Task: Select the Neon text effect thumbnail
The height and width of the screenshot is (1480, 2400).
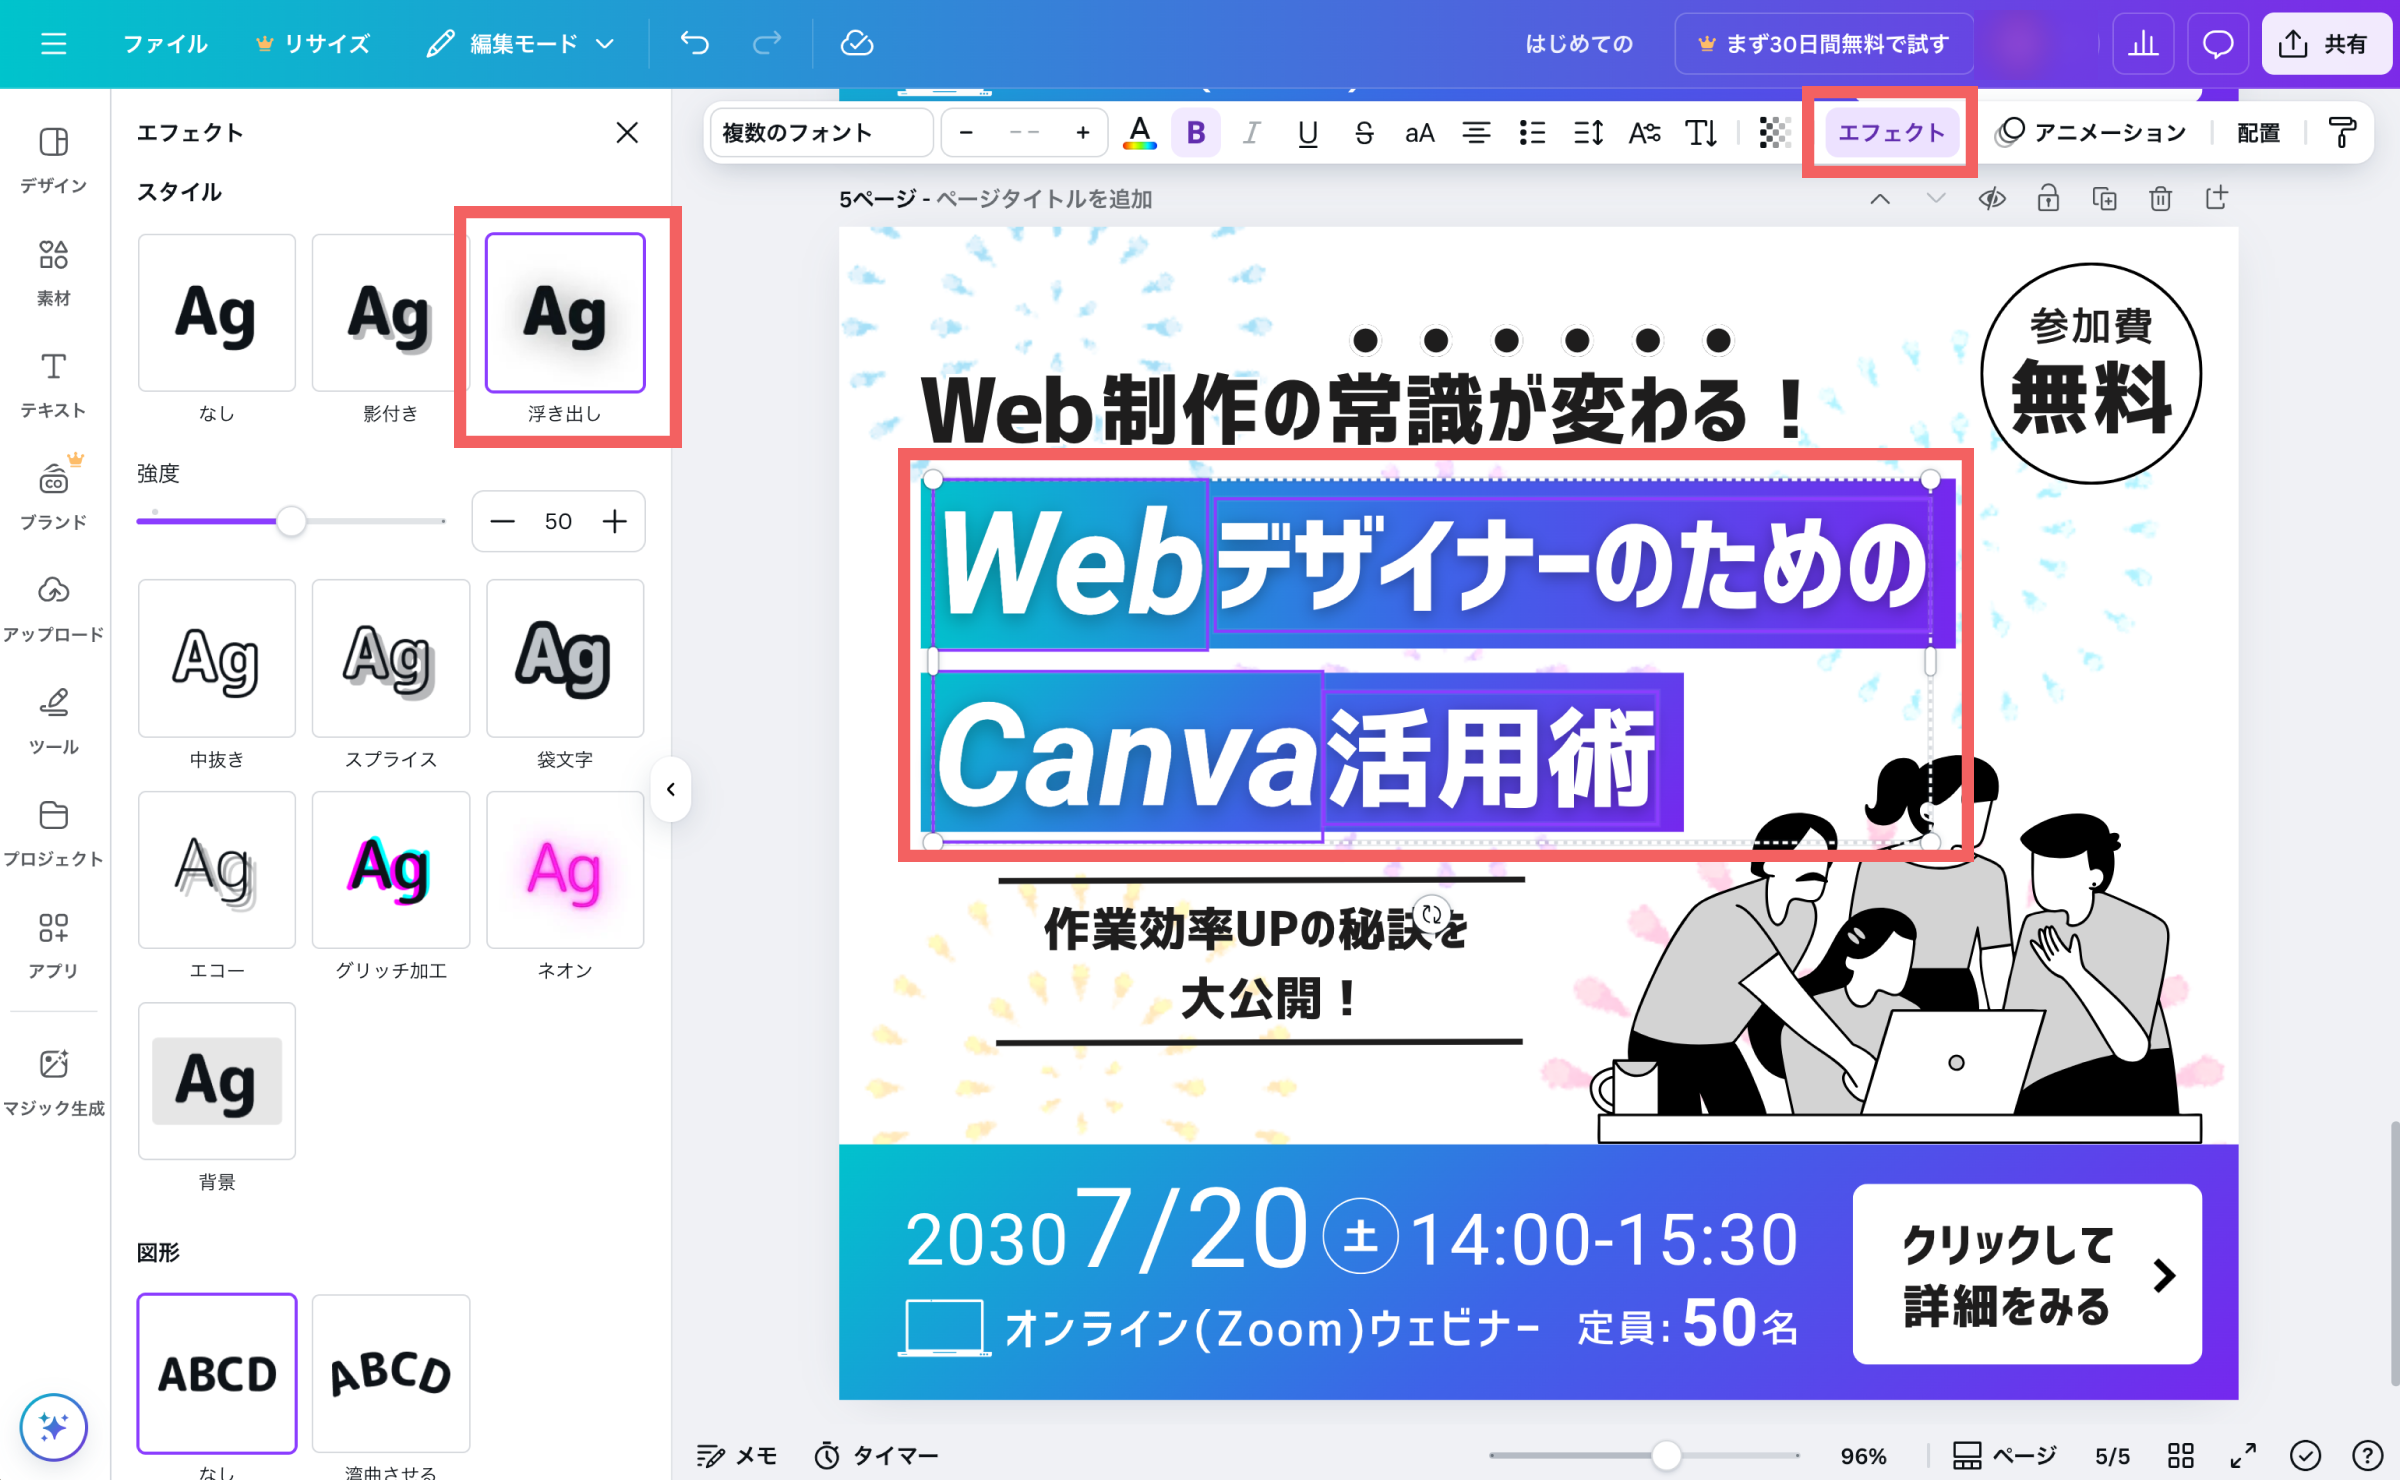Action: tap(565, 870)
